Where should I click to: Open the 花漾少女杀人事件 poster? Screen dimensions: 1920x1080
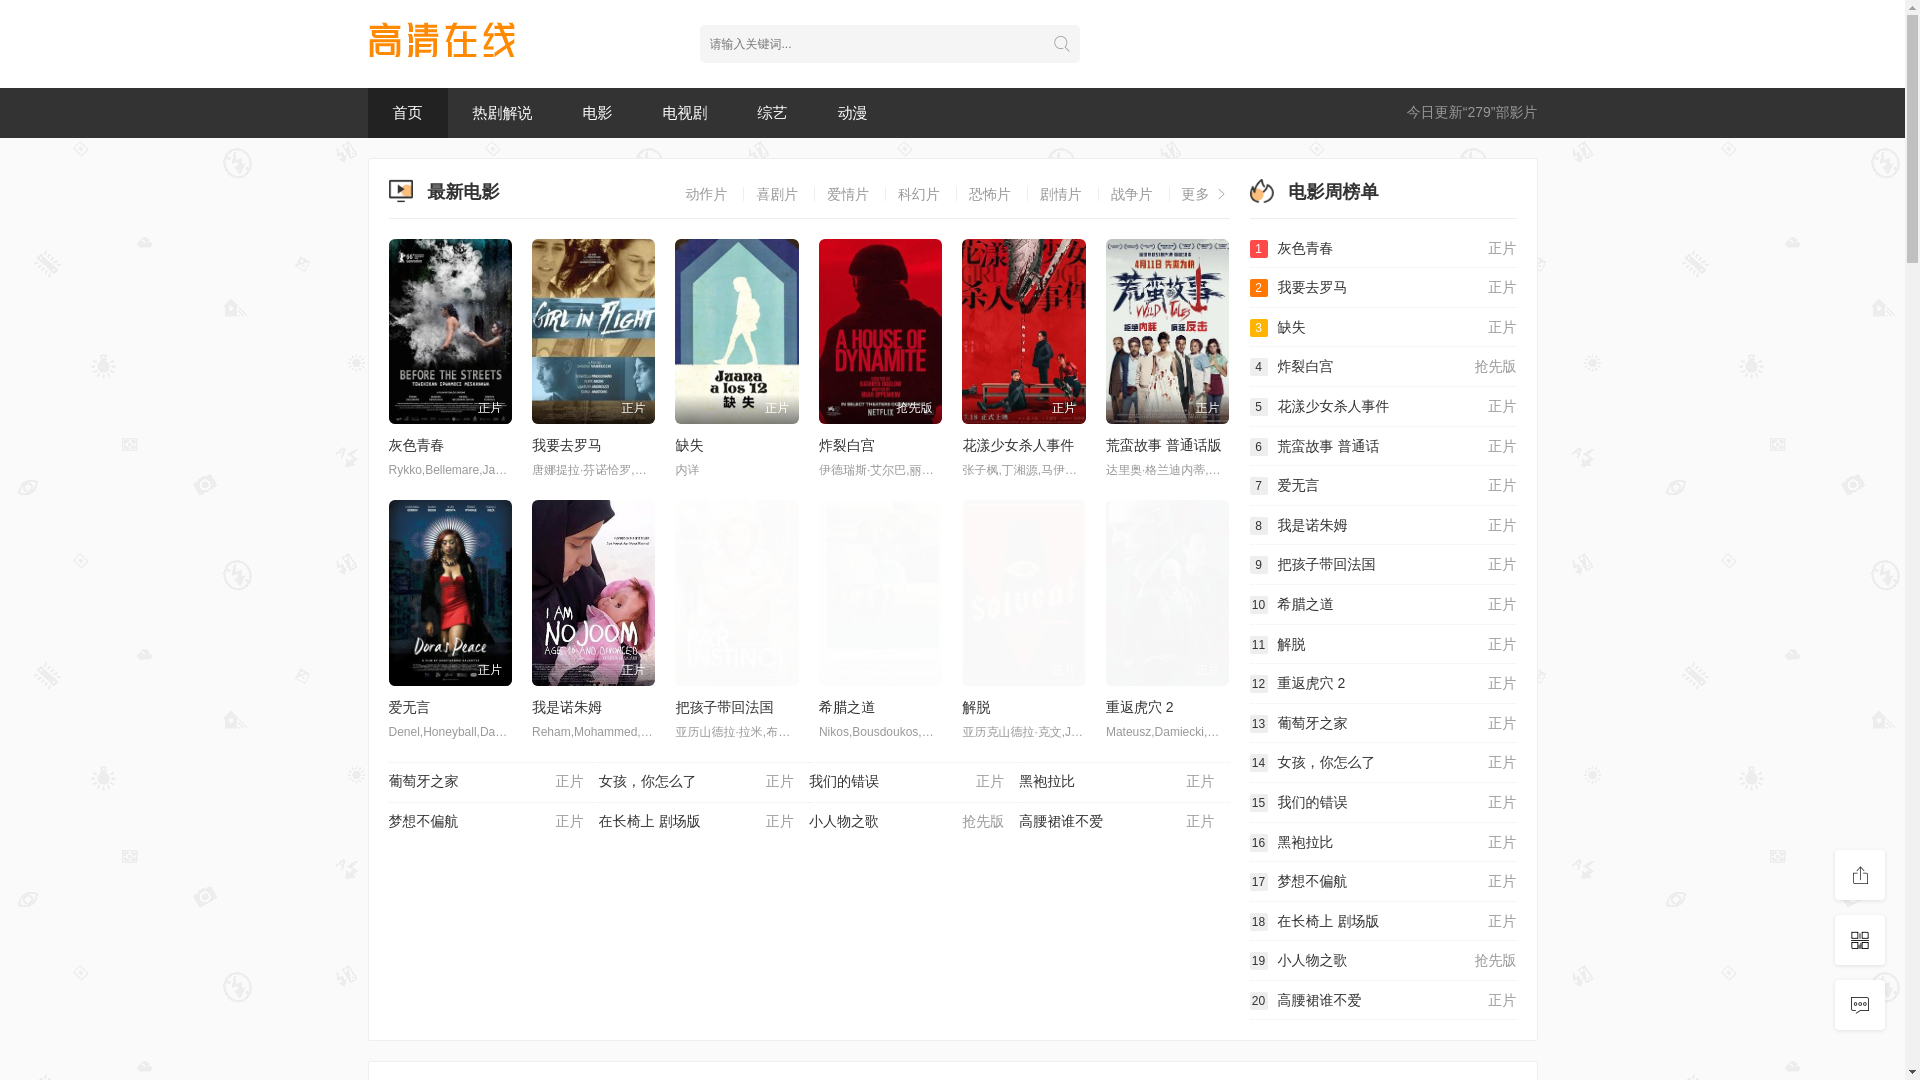tap(1024, 331)
